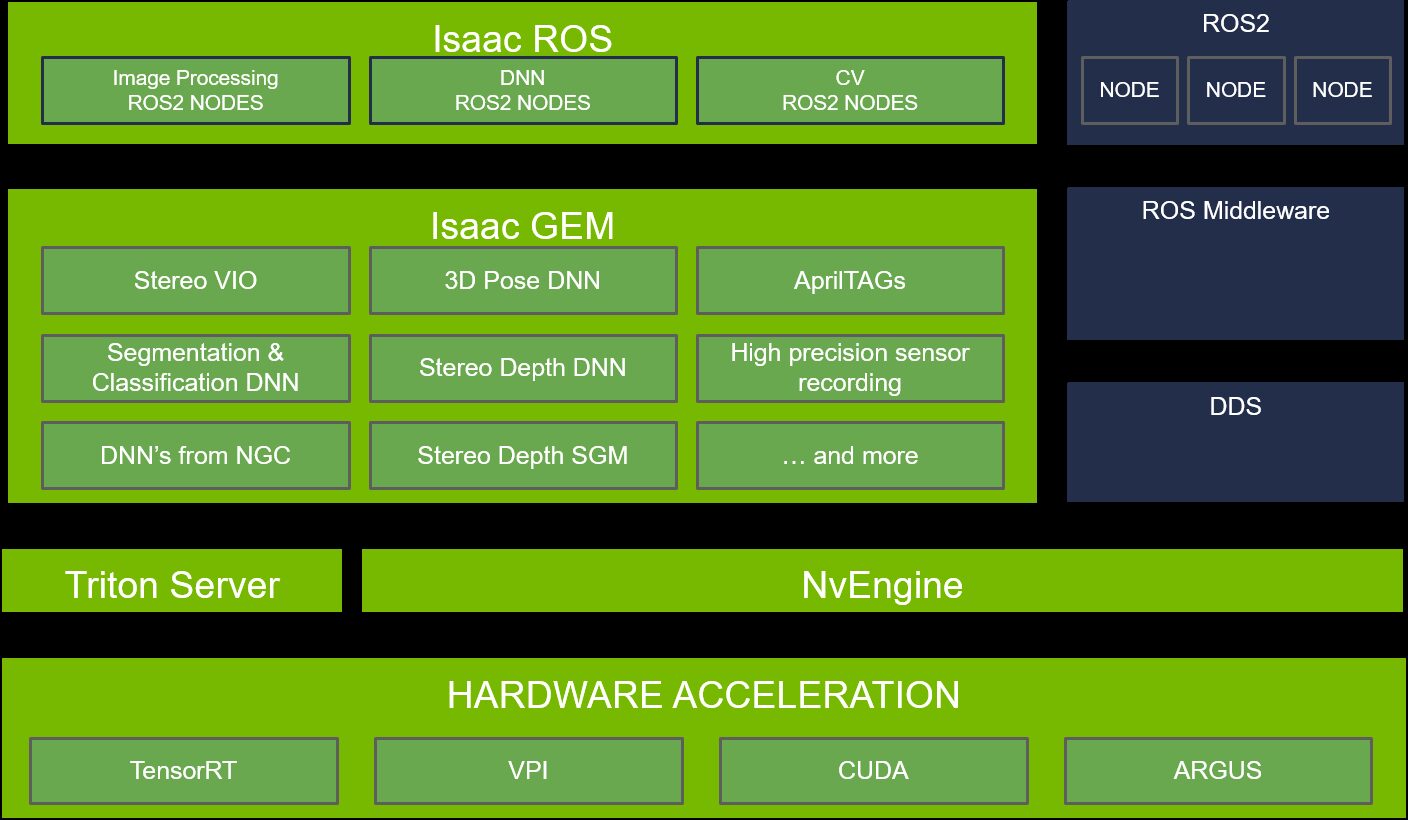The image size is (1408, 820).
Task: Enable High precision sensor recording
Action: (850, 368)
